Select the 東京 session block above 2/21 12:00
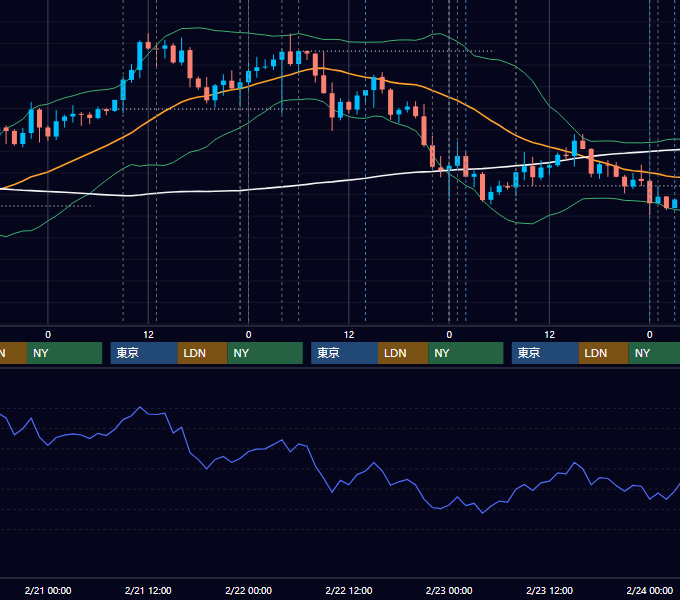The width and height of the screenshot is (680, 600). (144, 353)
